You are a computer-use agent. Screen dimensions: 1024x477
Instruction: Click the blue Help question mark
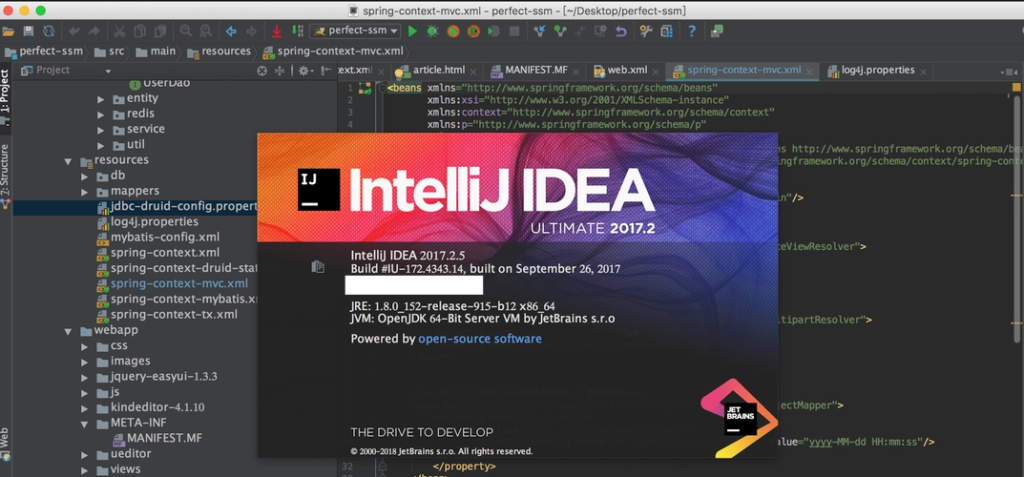(692, 31)
